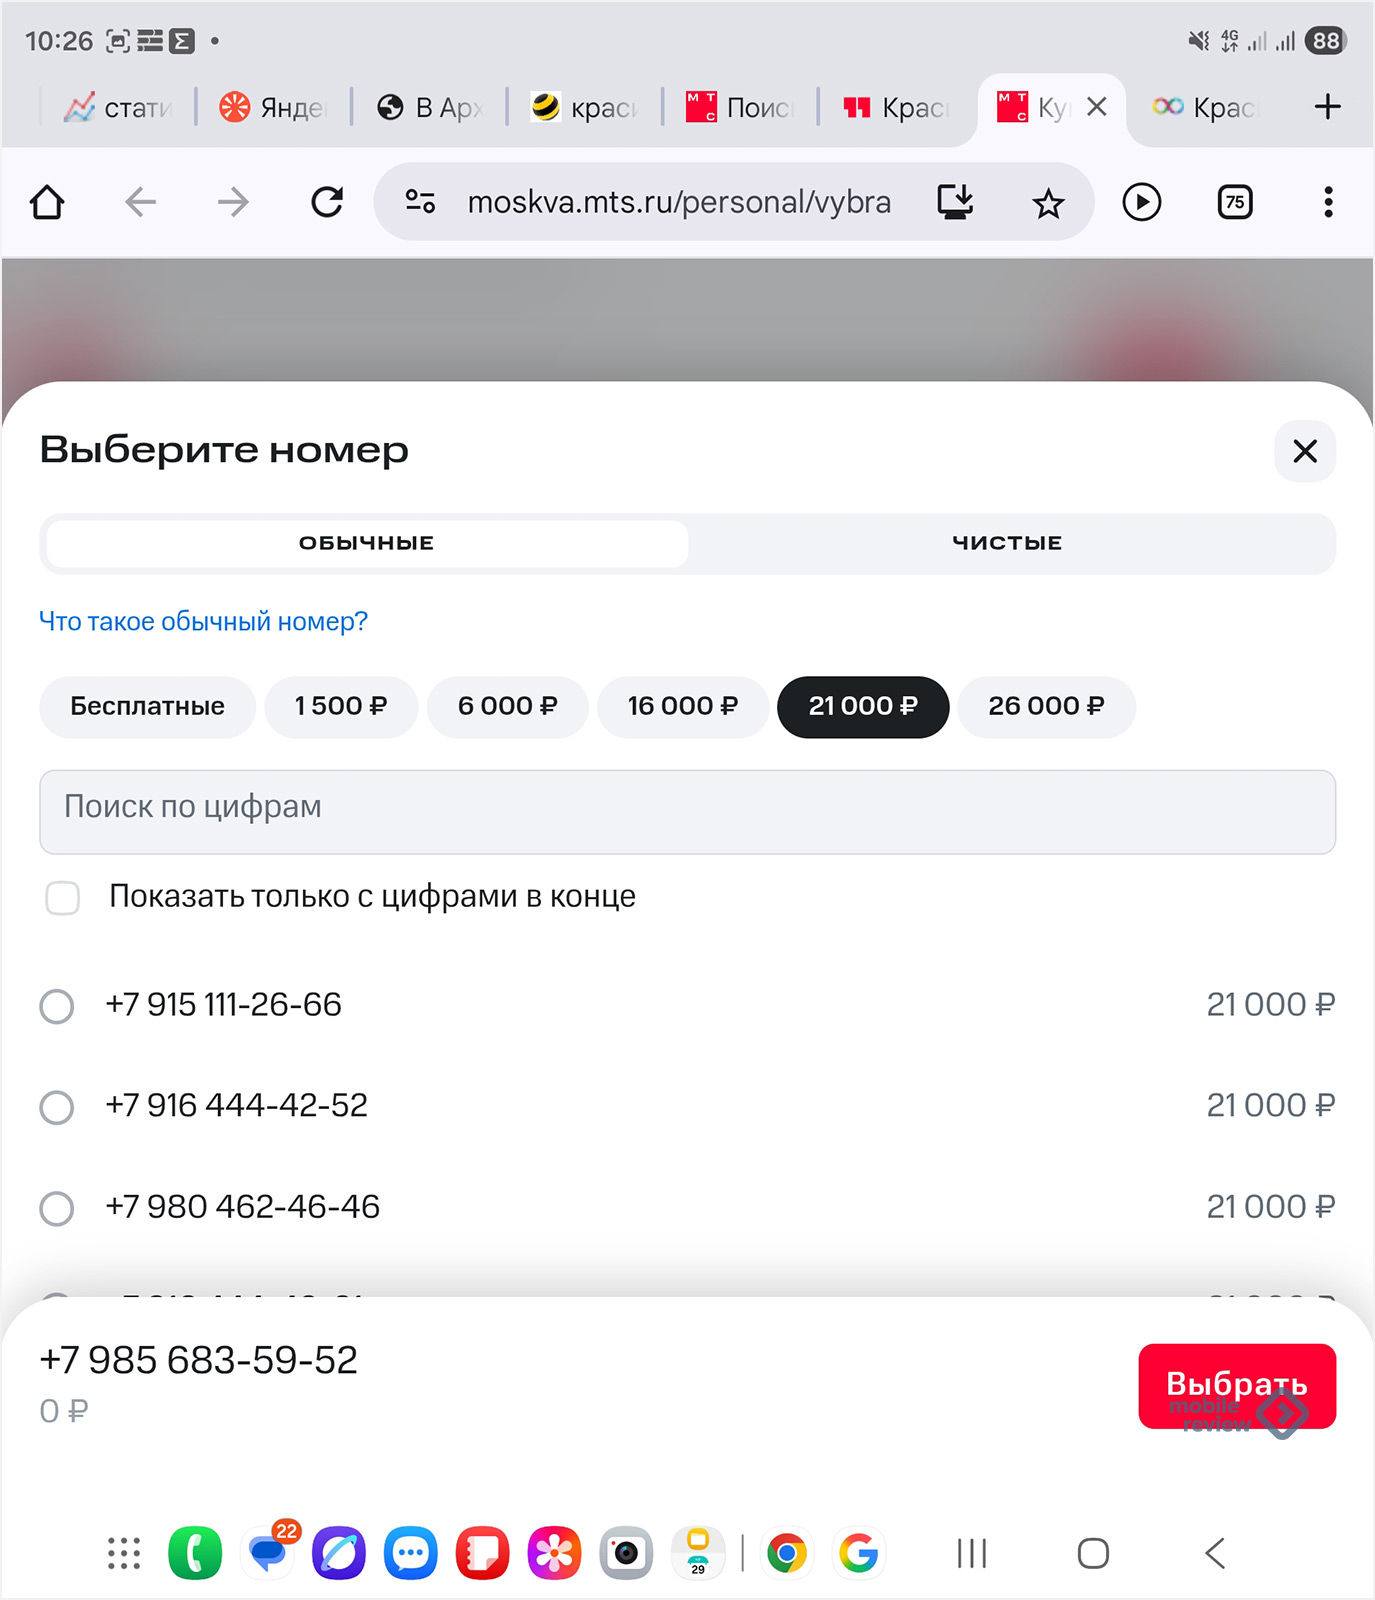Enable "Показать только с цифрами в конце" checkbox

[x=63, y=898]
